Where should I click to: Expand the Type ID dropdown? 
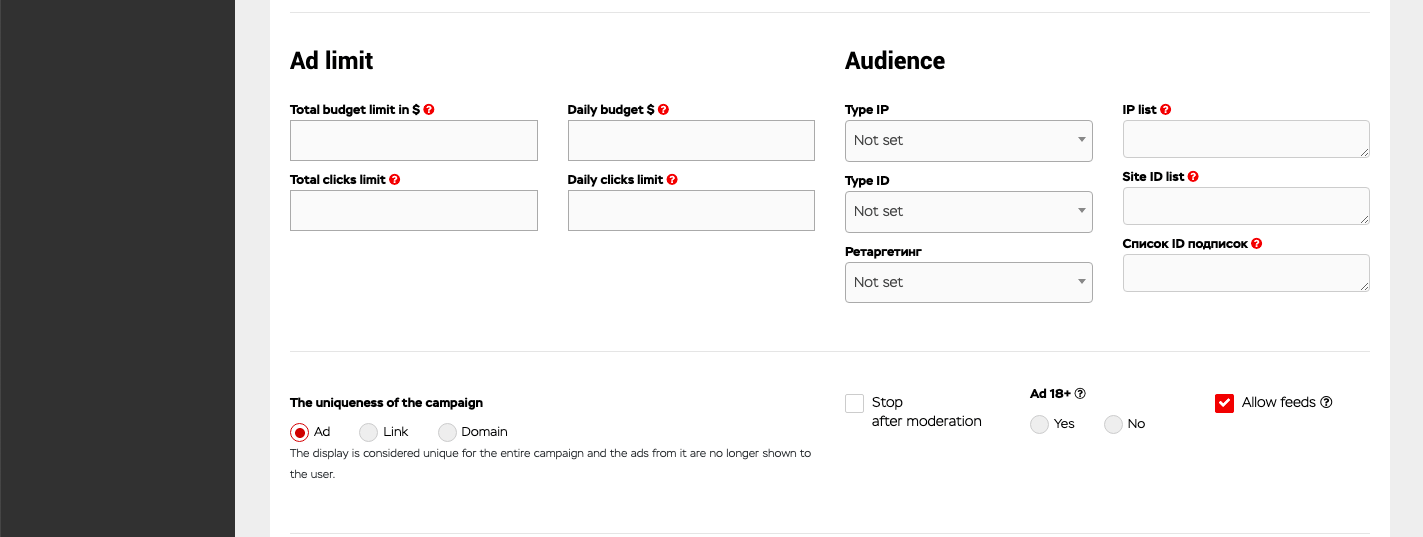pos(968,212)
